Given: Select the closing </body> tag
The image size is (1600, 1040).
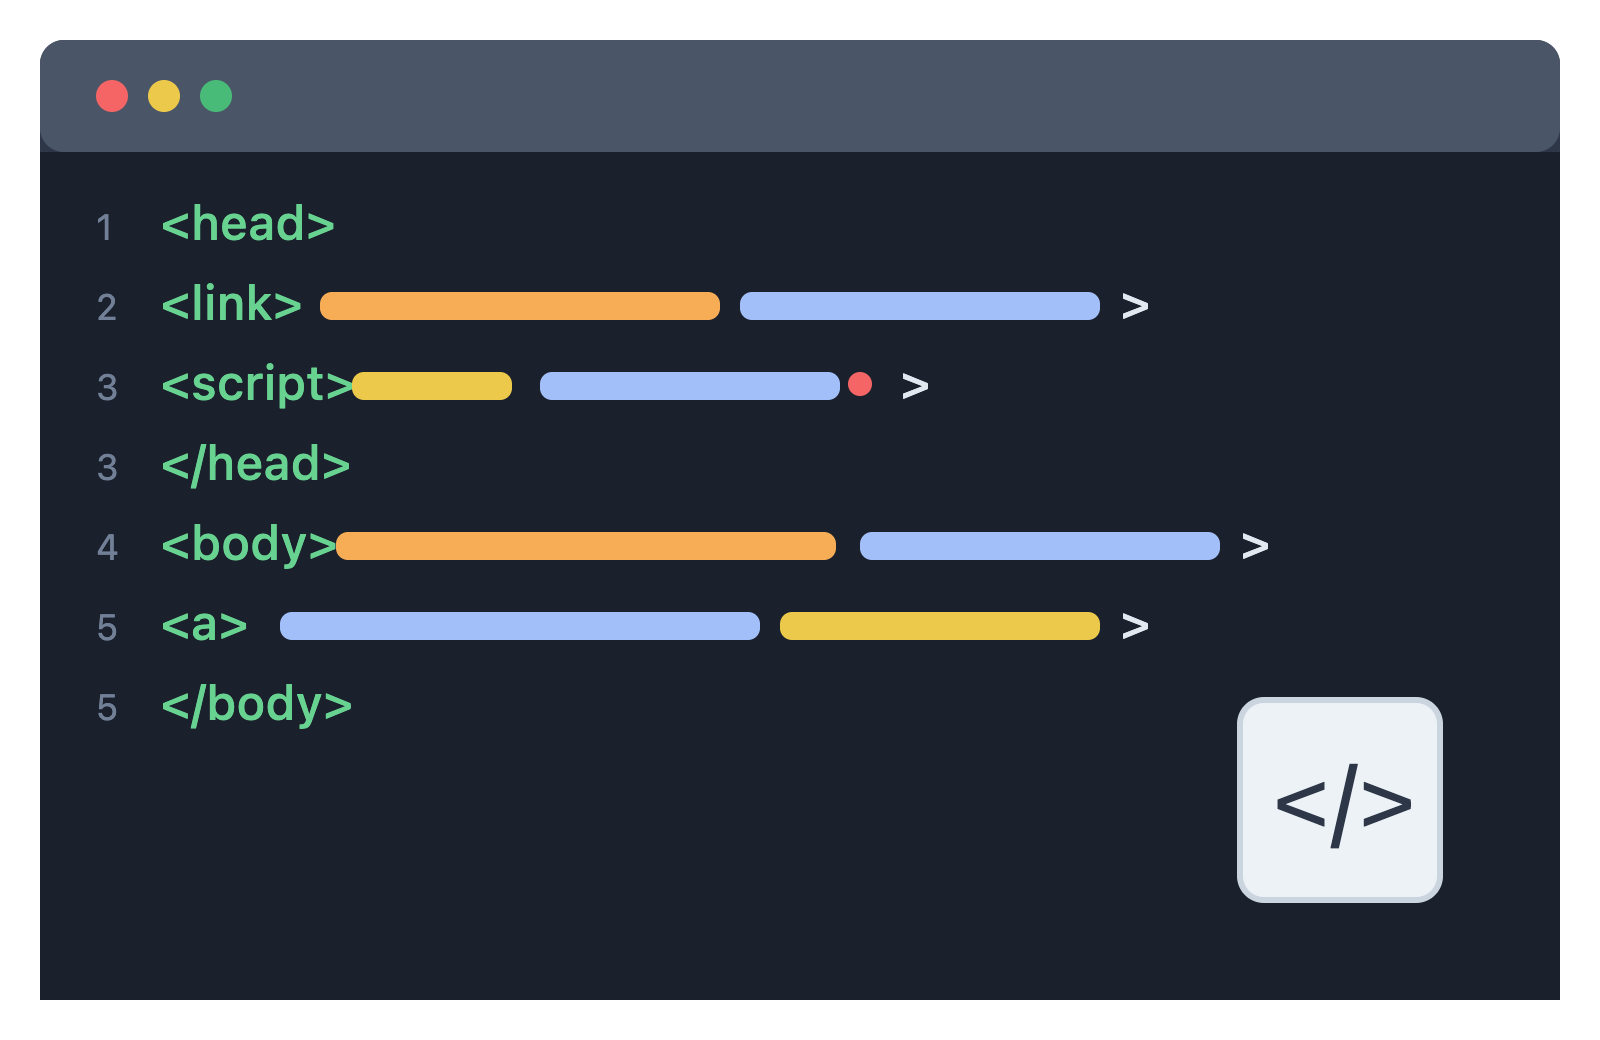Looking at the screenshot, I should coord(257,705).
